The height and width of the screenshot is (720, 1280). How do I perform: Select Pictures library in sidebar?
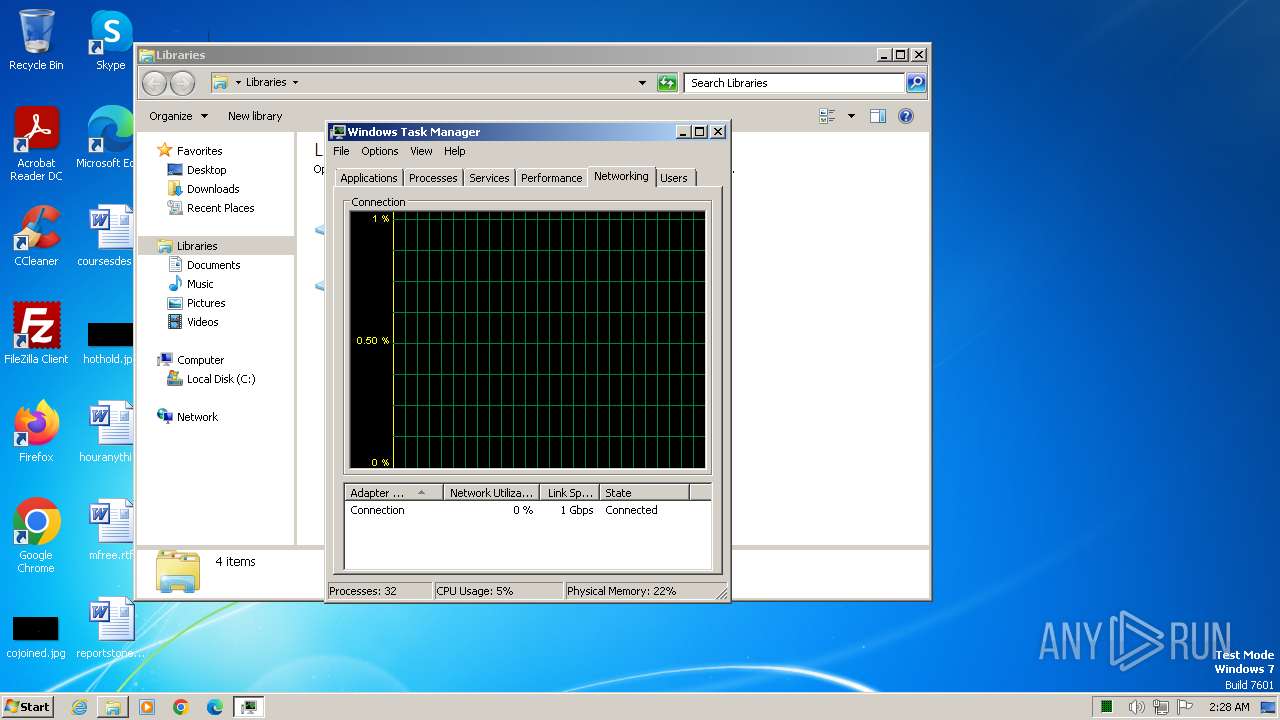[x=206, y=303]
